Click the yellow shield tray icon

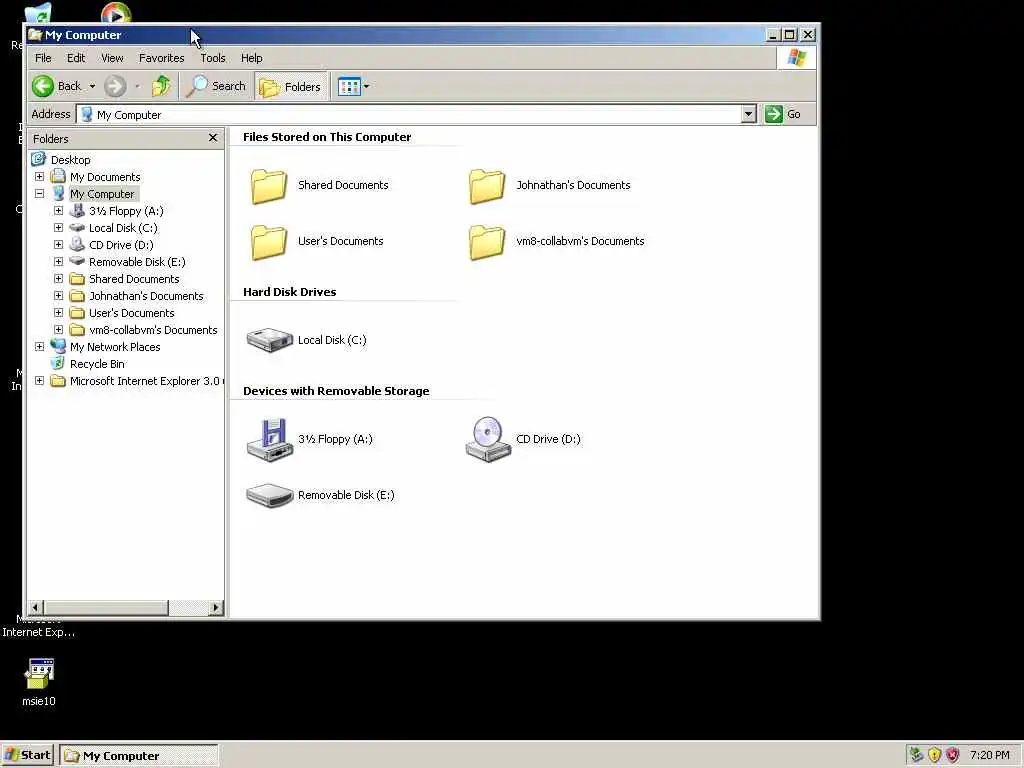pos(935,756)
